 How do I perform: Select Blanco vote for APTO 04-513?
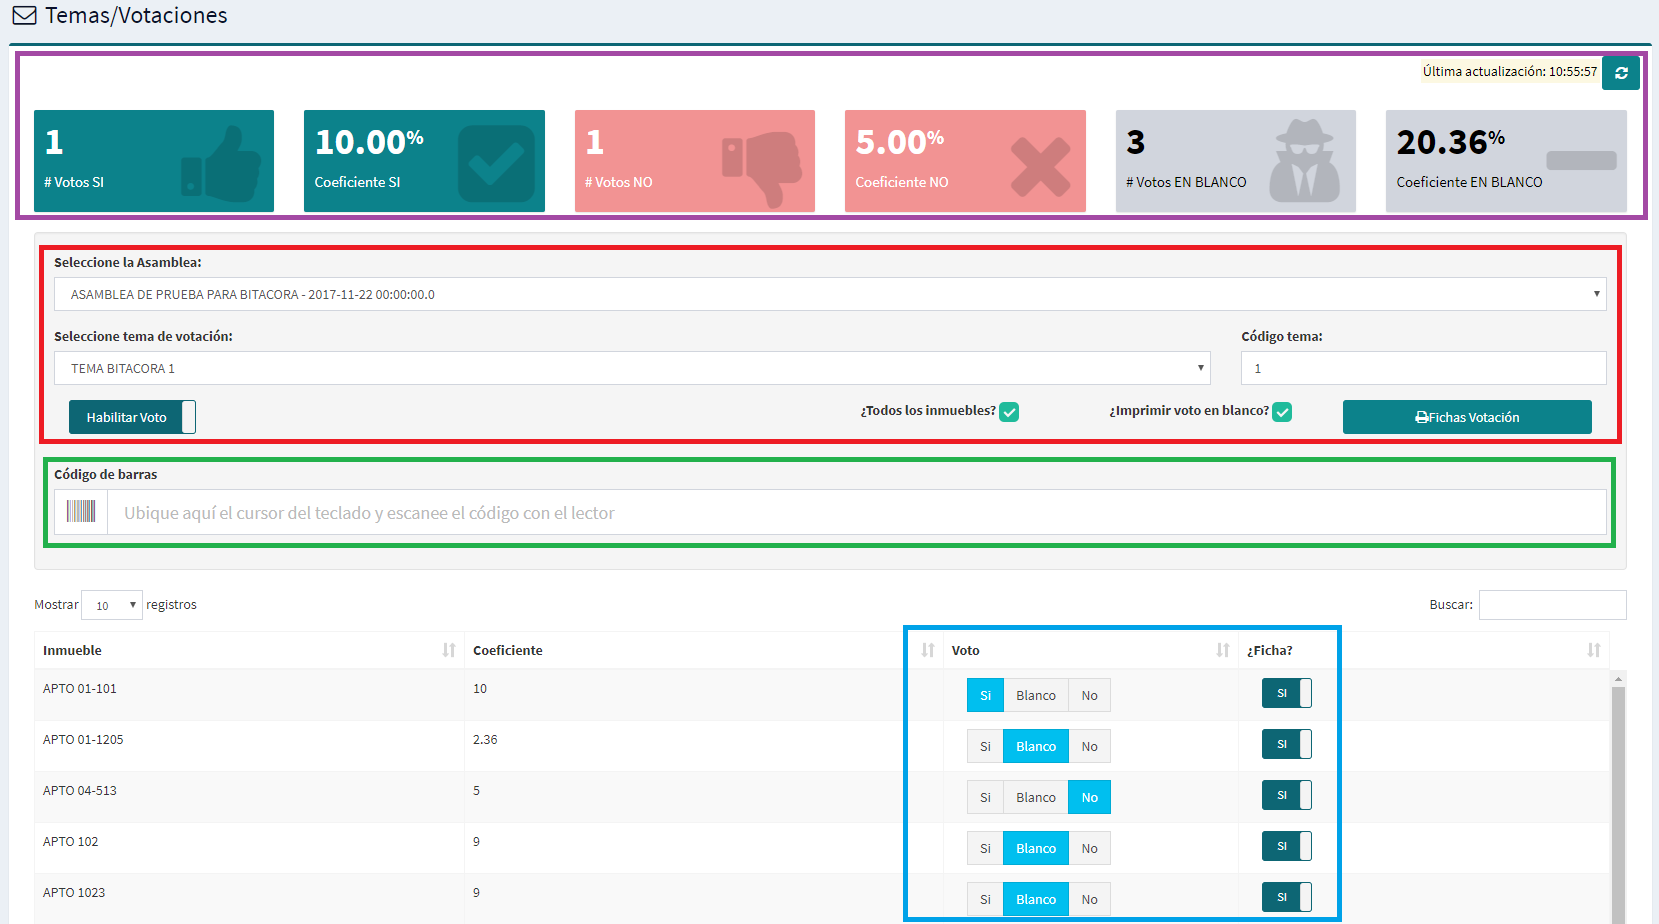(x=1036, y=797)
